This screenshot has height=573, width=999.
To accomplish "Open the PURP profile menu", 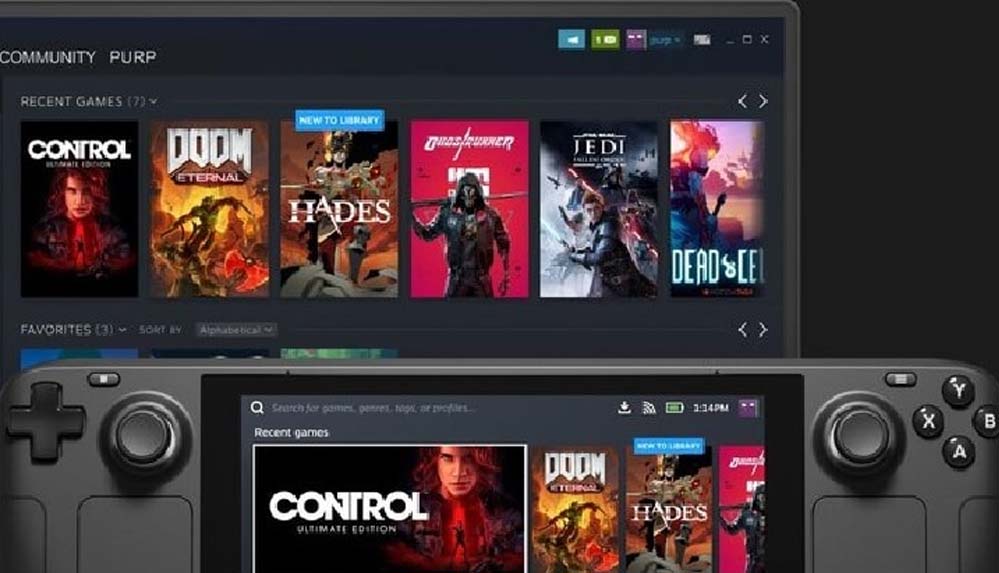I will pos(133,57).
